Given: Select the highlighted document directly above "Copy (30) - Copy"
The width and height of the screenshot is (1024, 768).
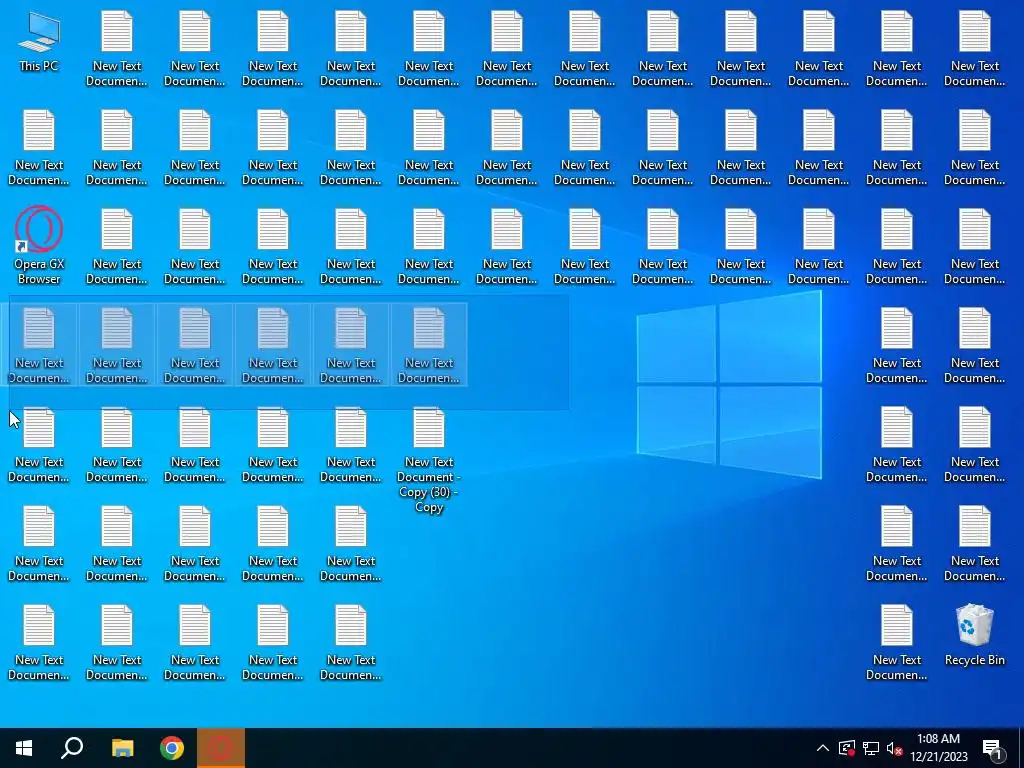Looking at the screenshot, I should pos(429,345).
